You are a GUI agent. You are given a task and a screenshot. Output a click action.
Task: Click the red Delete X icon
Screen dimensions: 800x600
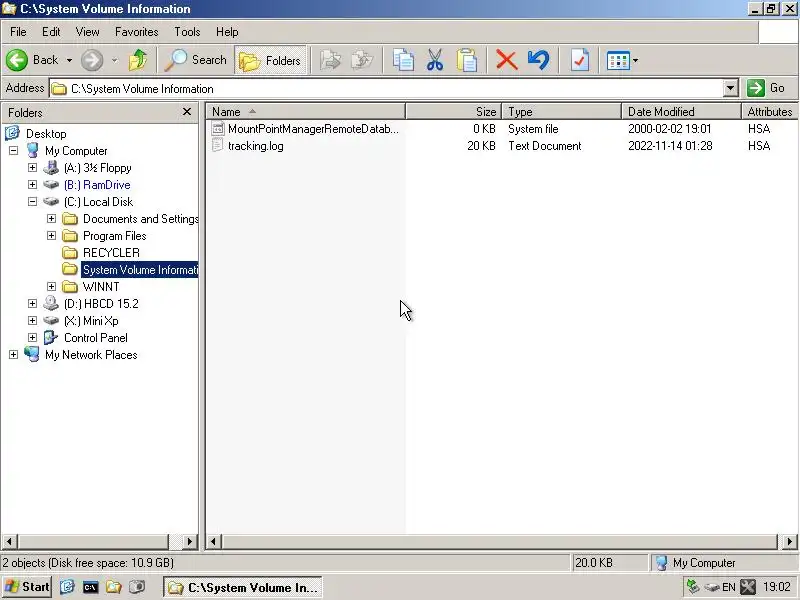tap(507, 60)
